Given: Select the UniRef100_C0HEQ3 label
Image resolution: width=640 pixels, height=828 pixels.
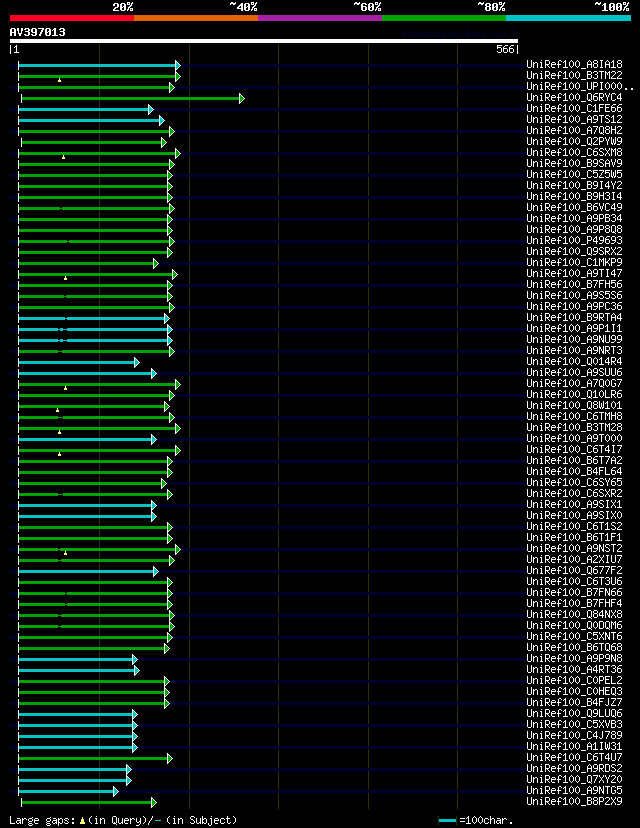Looking at the screenshot, I should [574, 692].
